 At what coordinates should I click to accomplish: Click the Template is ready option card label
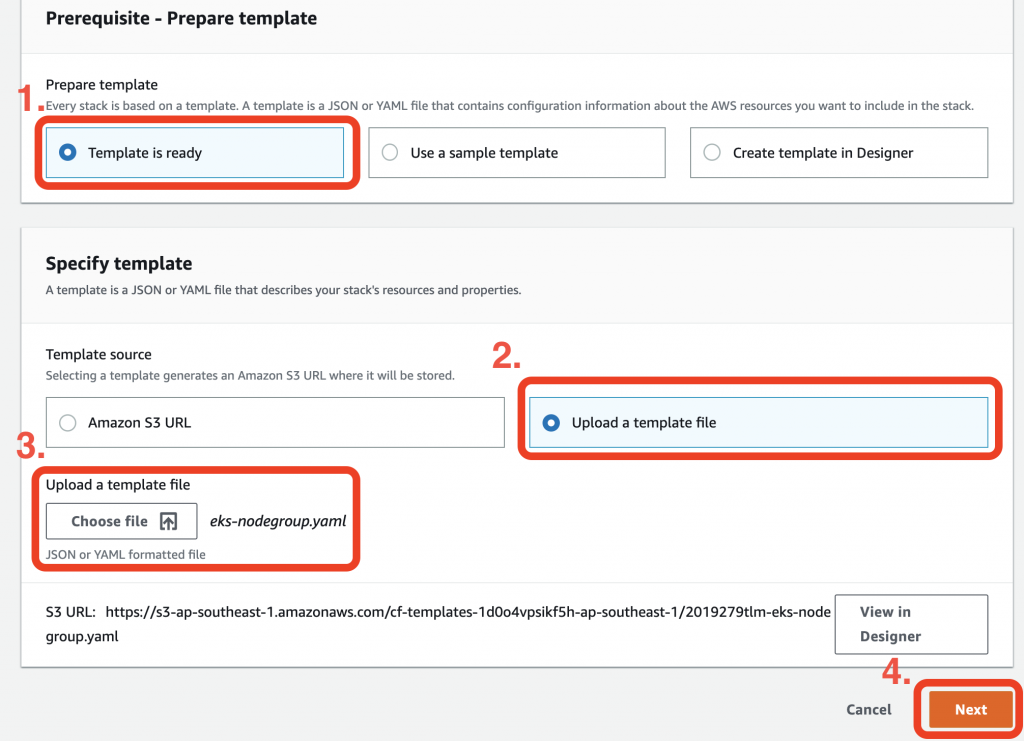click(145, 153)
